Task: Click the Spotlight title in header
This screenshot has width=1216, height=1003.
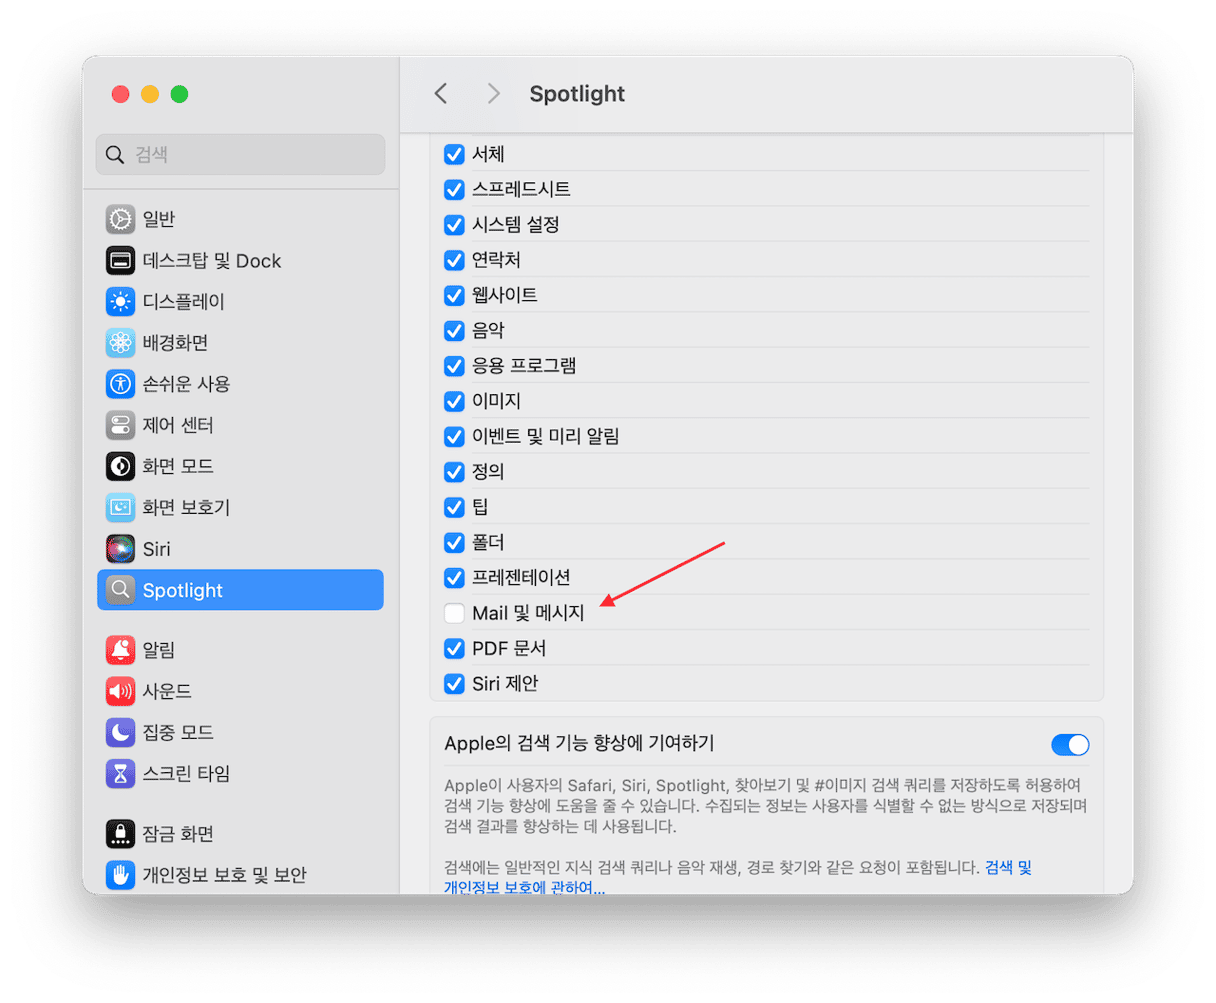Action: point(577,94)
